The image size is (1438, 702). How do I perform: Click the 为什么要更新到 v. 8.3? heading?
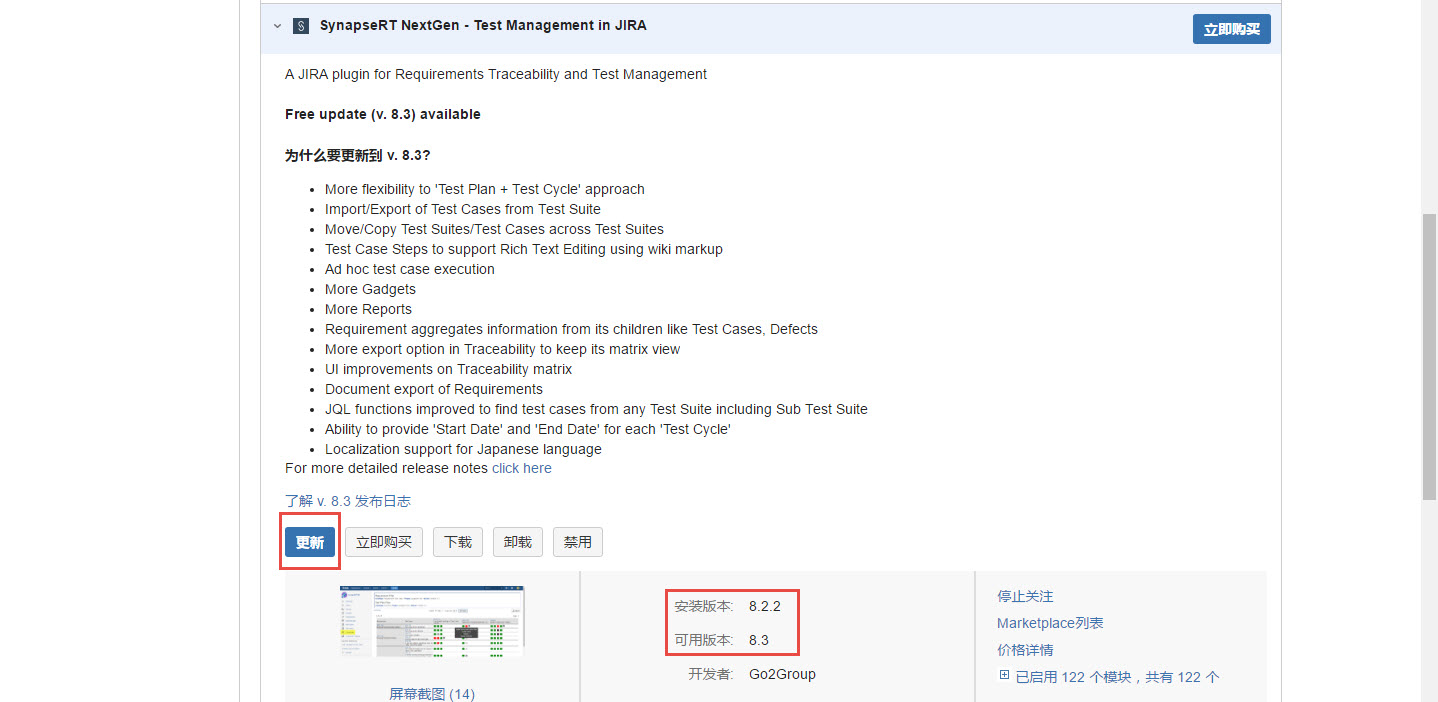click(358, 155)
